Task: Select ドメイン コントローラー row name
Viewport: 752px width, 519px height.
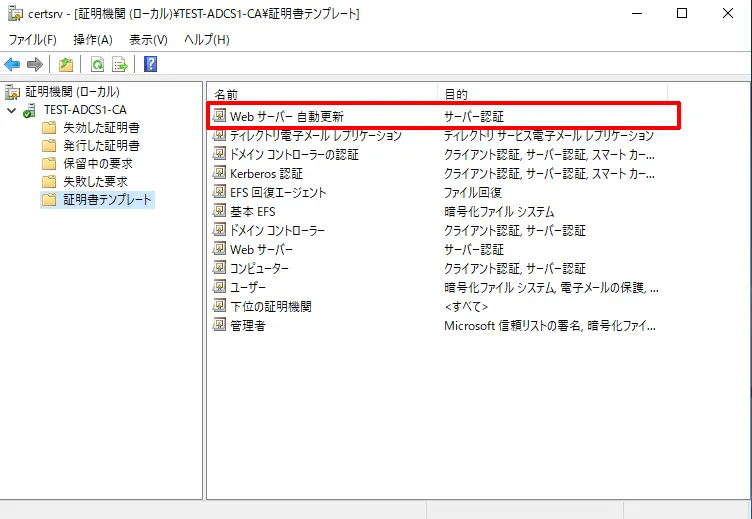Action: tap(277, 231)
